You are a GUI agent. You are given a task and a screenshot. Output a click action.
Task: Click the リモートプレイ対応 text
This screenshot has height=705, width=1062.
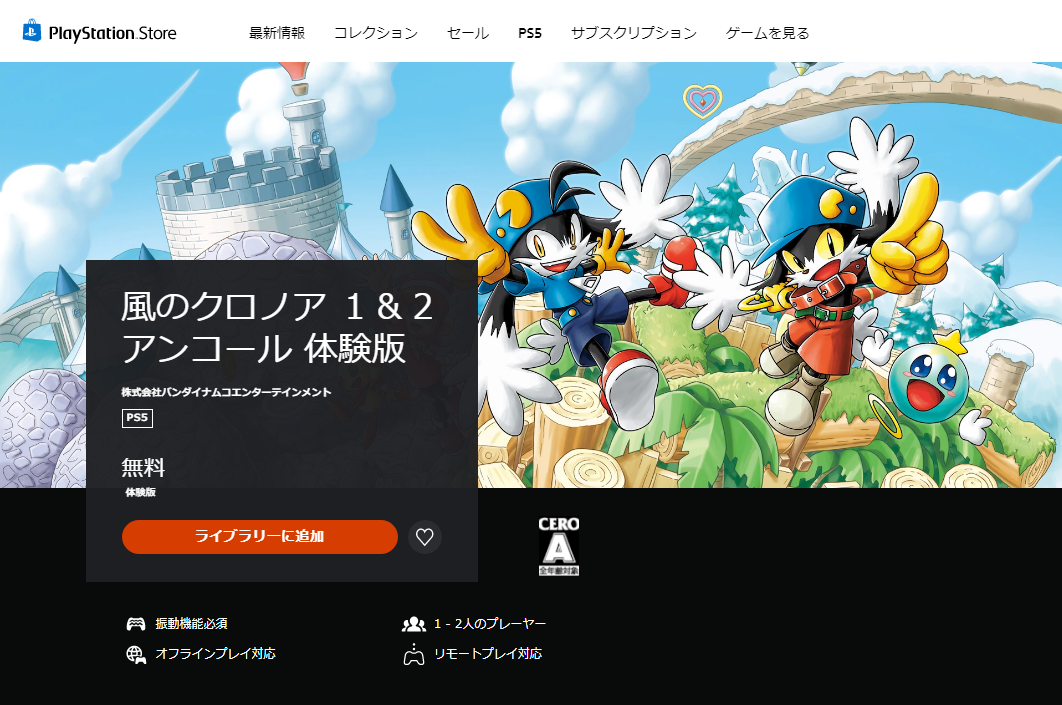click(x=488, y=654)
